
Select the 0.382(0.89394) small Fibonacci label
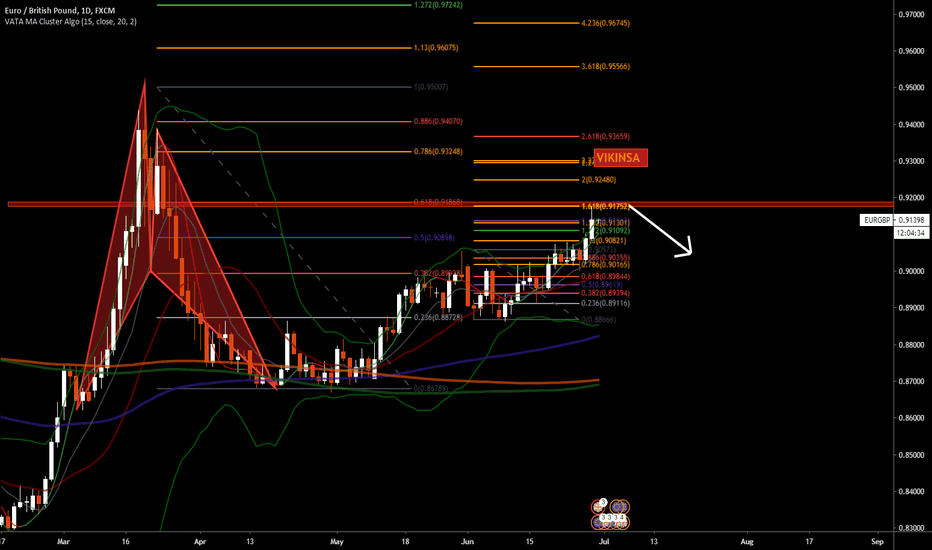[x=605, y=293]
